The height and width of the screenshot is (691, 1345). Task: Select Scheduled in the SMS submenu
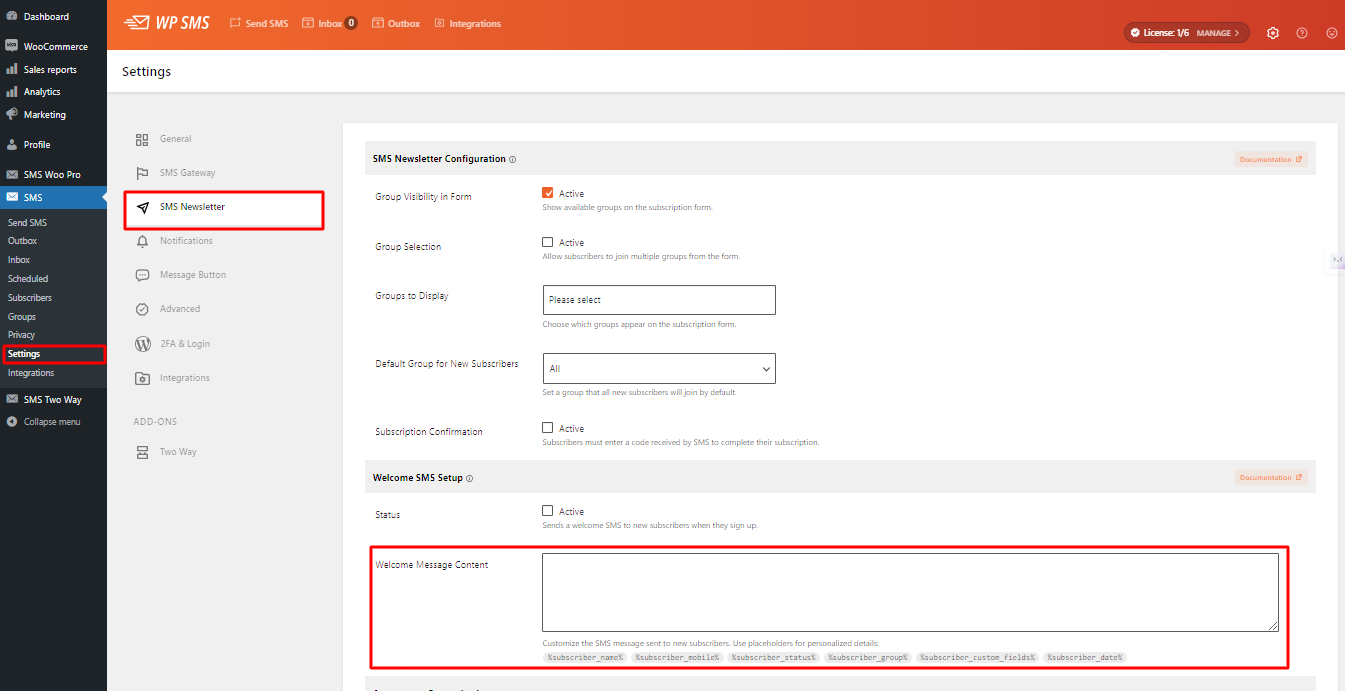28,279
